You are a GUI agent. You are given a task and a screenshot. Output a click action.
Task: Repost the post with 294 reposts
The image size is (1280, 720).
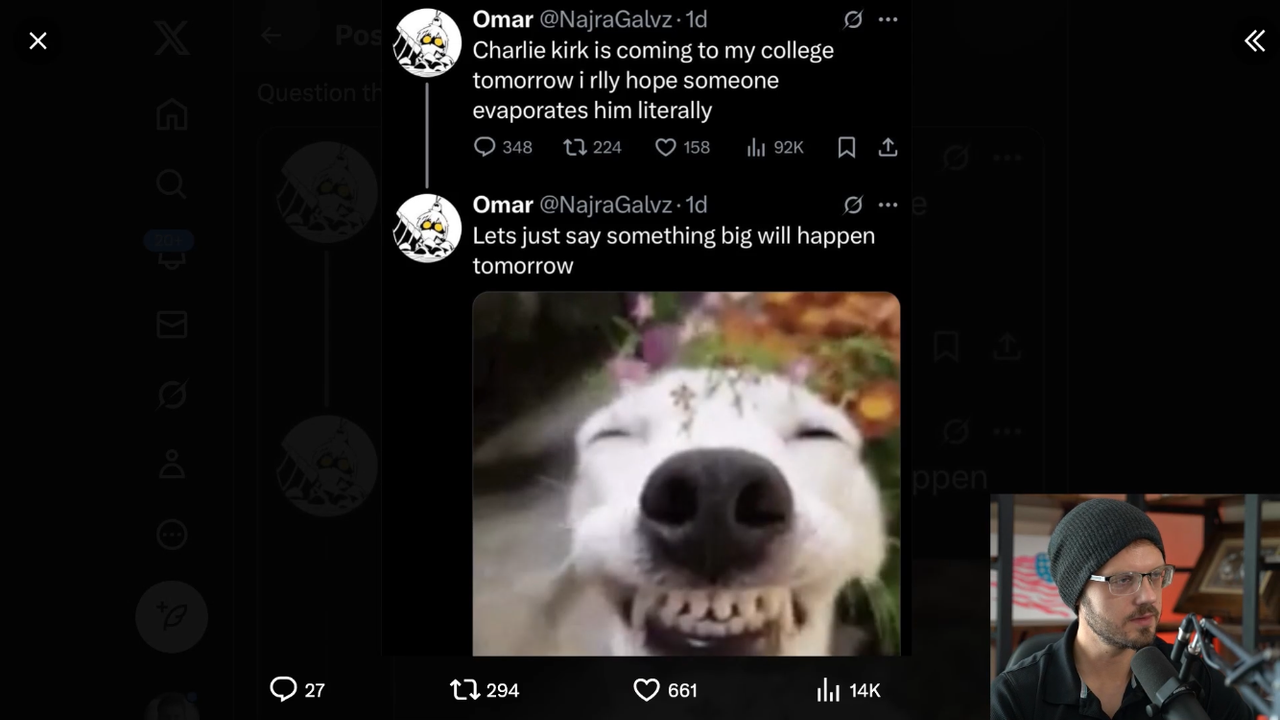tap(485, 690)
